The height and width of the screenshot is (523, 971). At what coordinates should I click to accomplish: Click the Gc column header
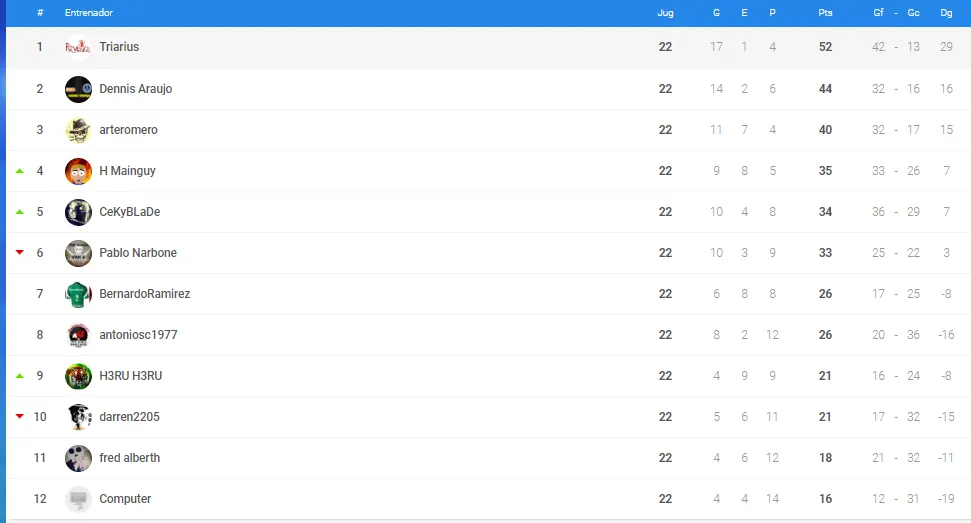click(x=913, y=12)
